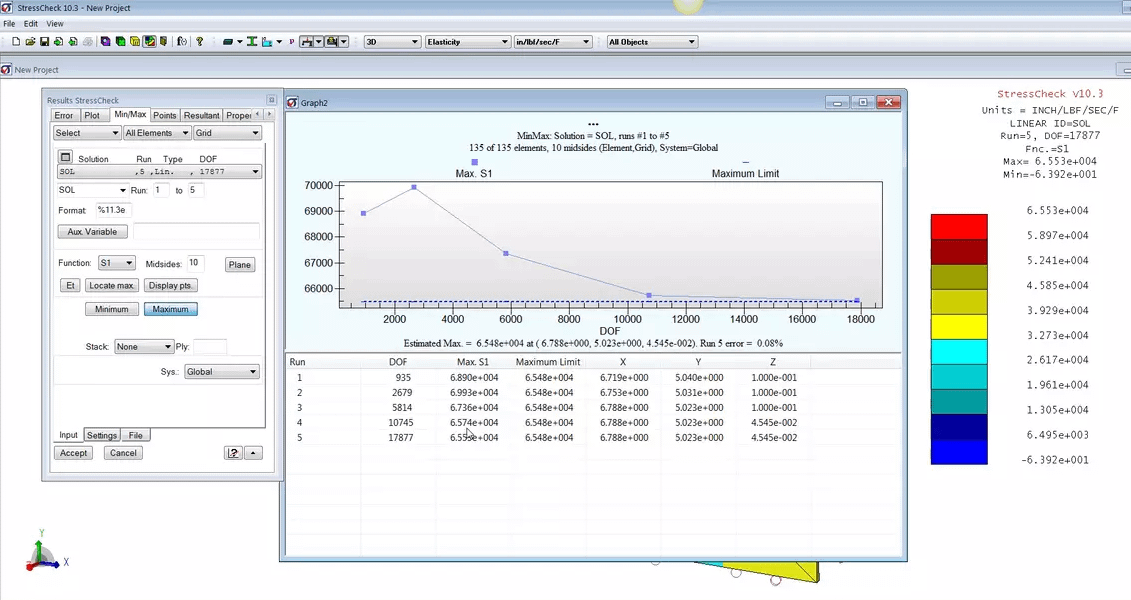Open the Edit menu
The image size is (1131, 600).
pos(30,23)
